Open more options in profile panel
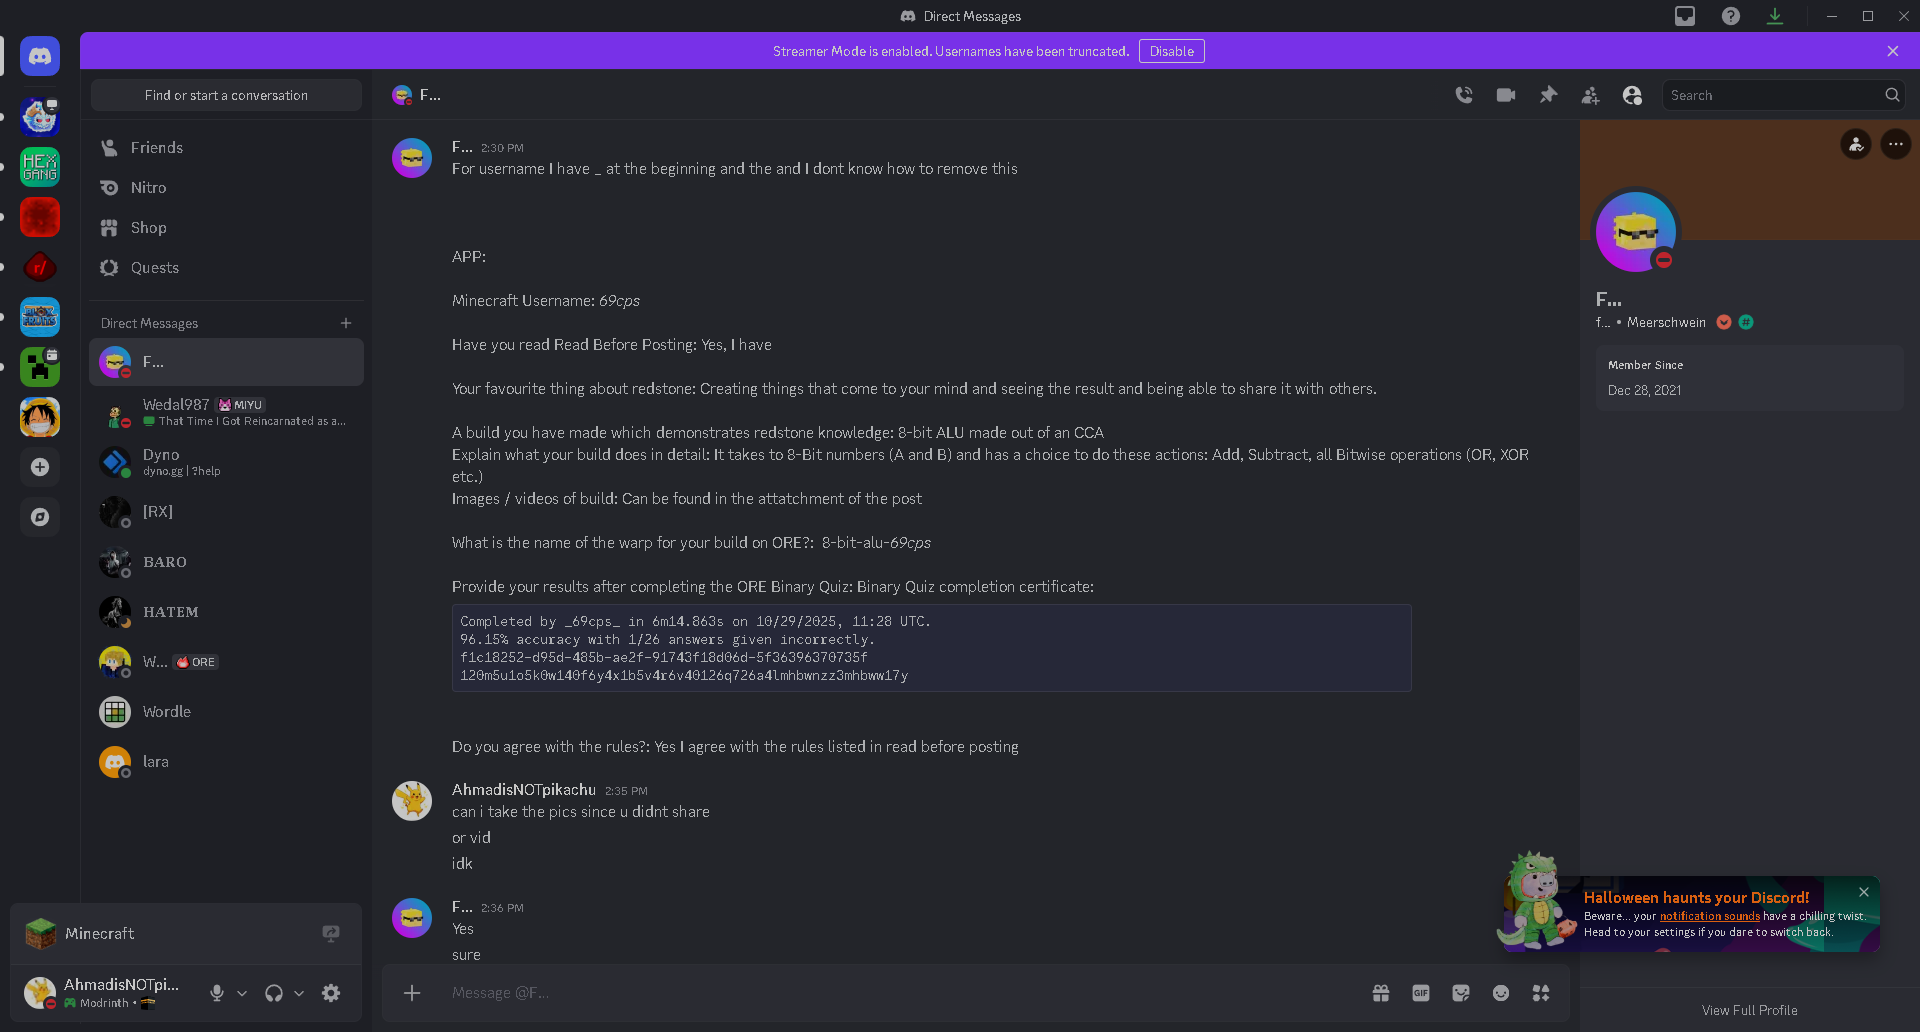This screenshot has height=1032, width=1920. (x=1895, y=144)
